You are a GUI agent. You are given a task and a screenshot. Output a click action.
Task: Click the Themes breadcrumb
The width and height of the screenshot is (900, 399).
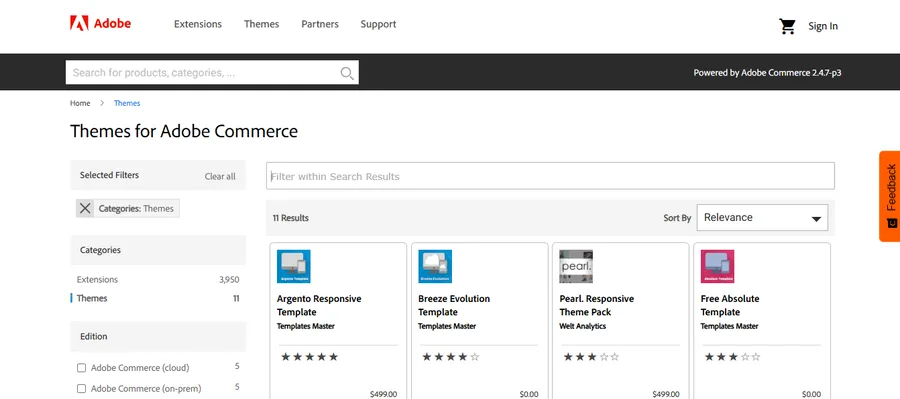click(127, 103)
